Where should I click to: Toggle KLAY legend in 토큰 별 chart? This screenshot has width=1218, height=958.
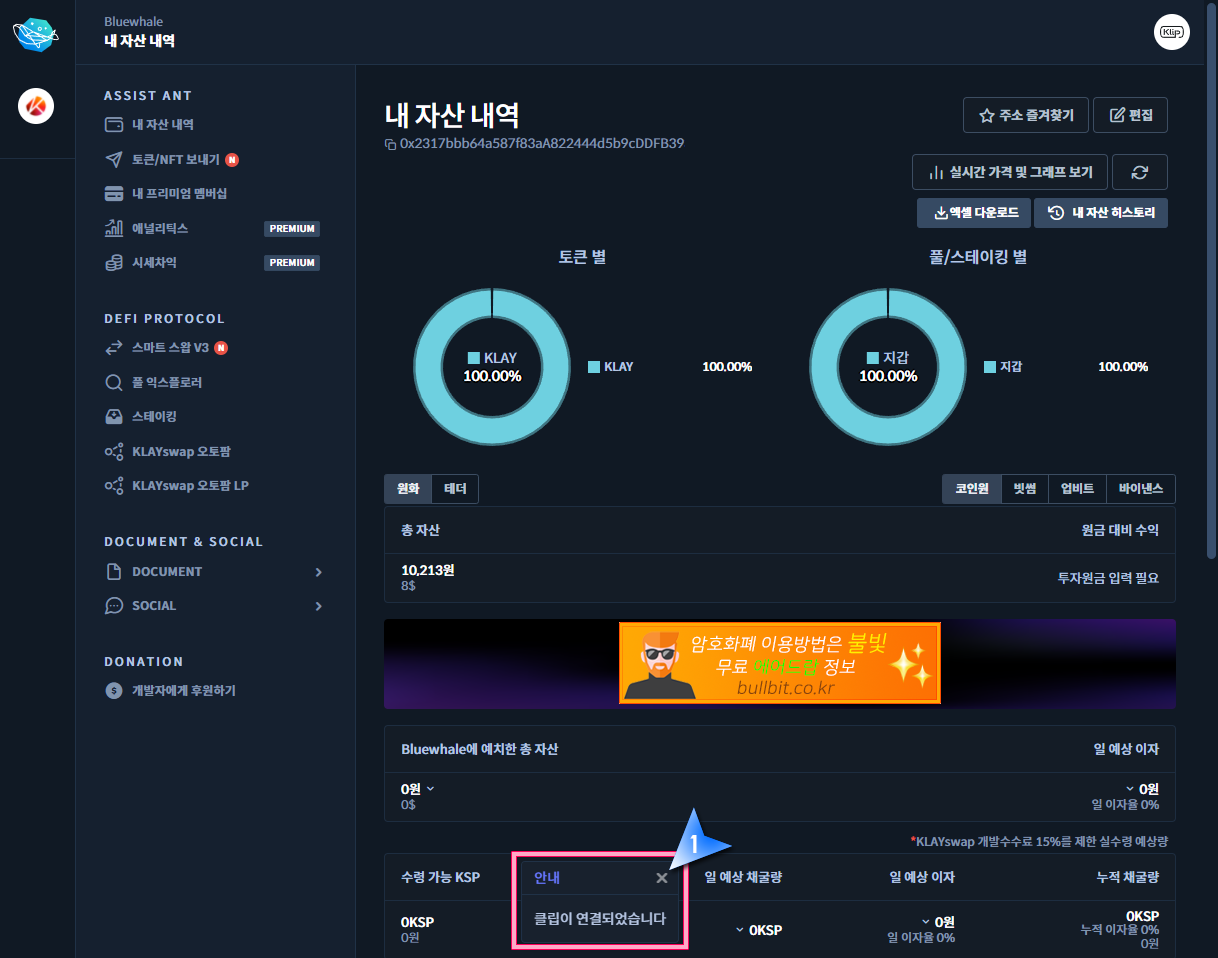[x=611, y=367]
